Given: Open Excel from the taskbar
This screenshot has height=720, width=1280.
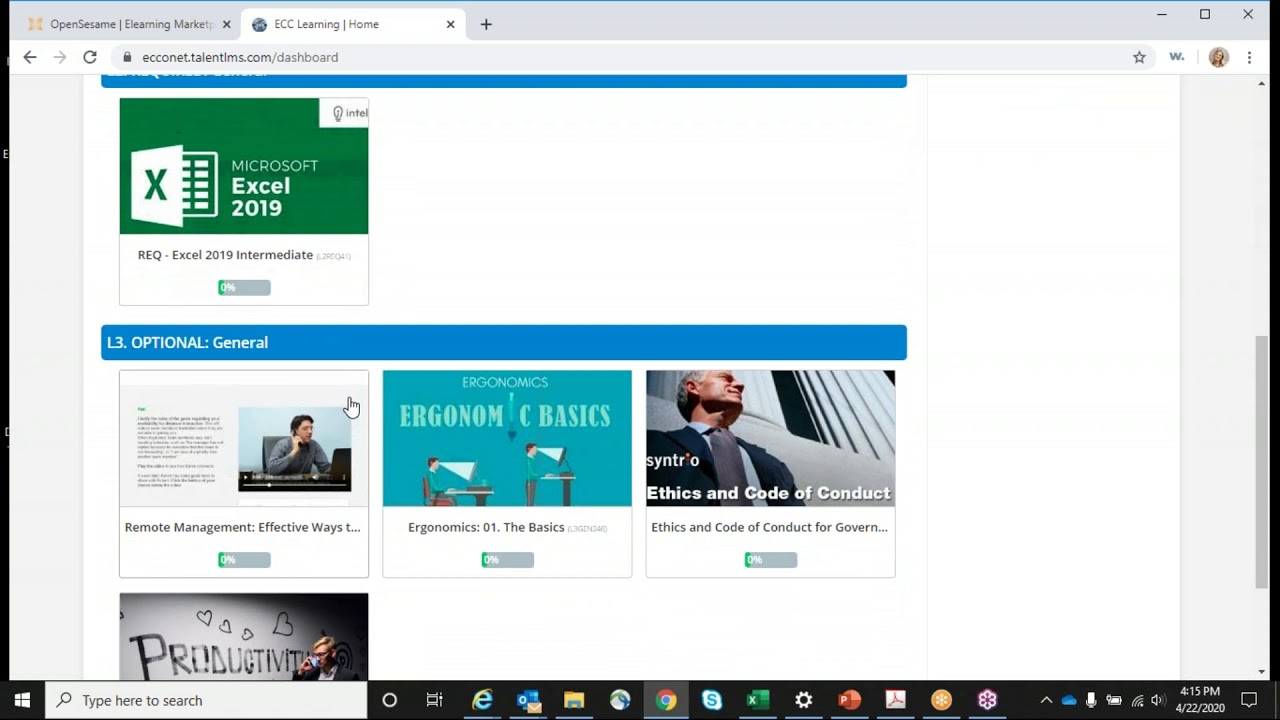Looking at the screenshot, I should click(758, 700).
